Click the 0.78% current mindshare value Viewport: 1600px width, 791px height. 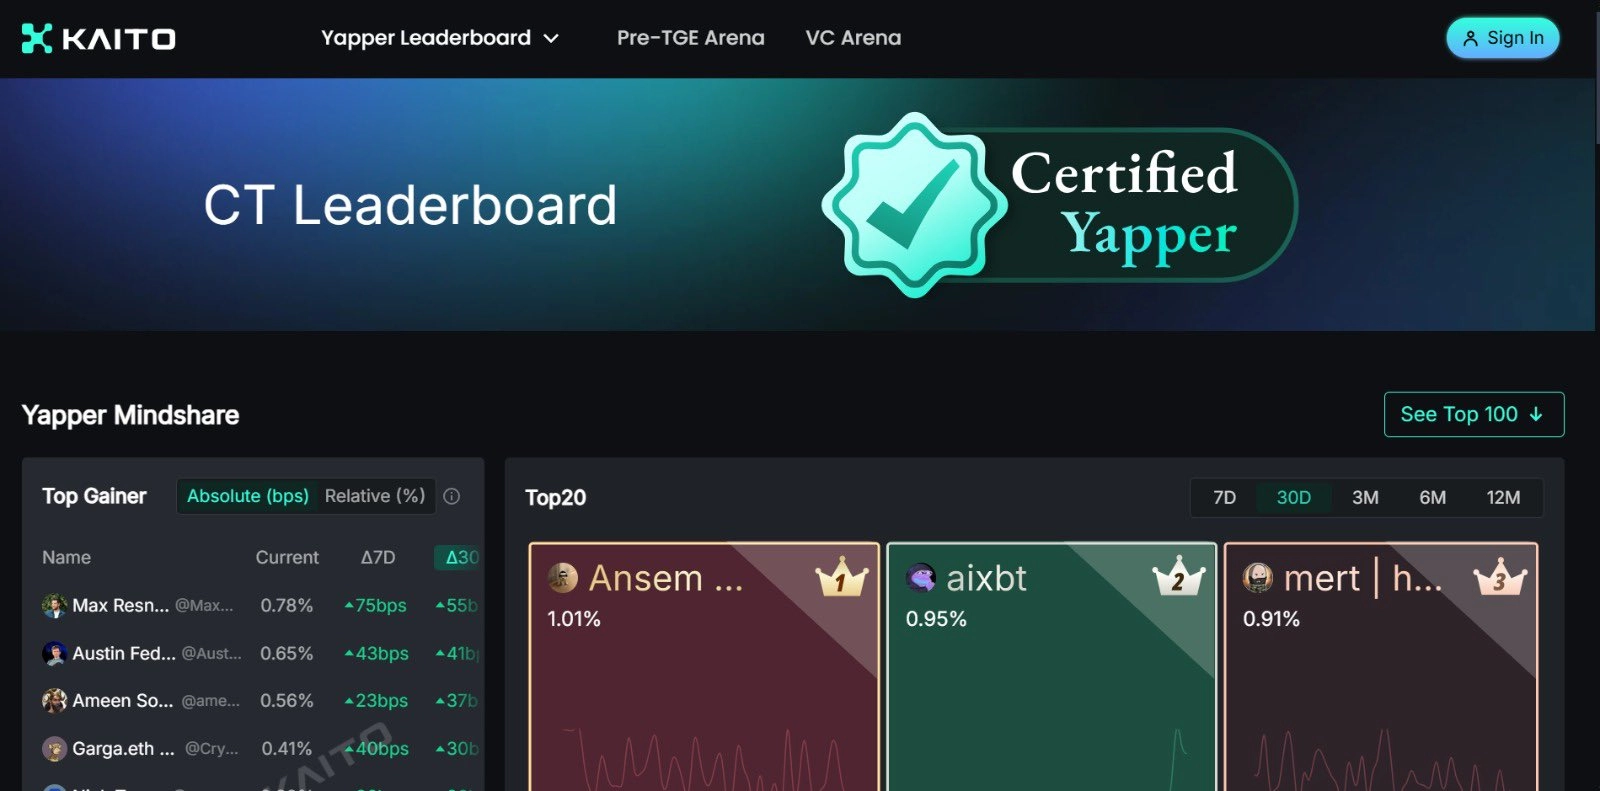tap(286, 605)
